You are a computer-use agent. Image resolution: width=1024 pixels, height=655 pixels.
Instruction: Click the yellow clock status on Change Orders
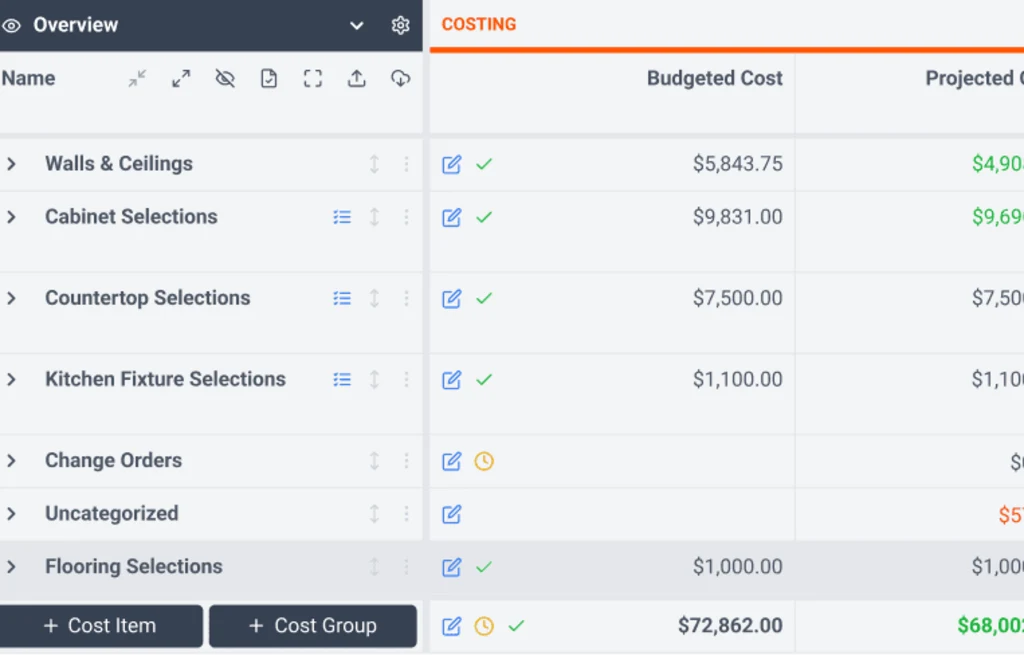pos(484,461)
